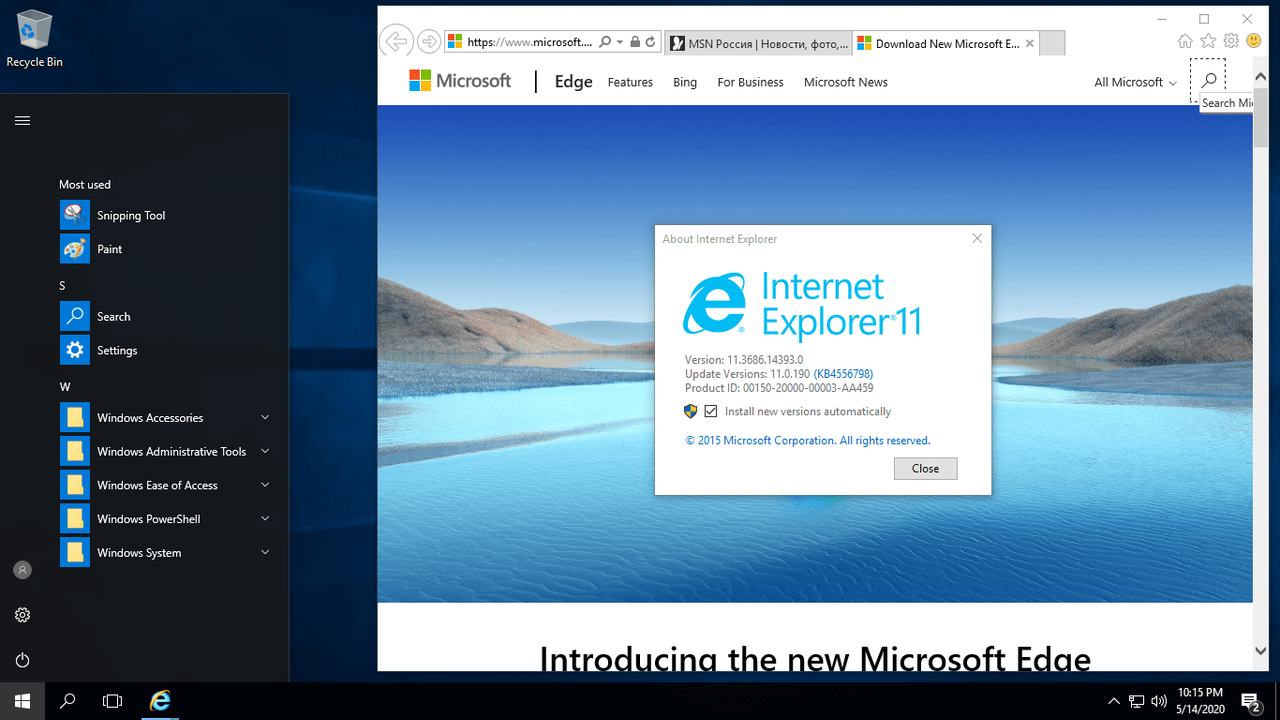
Task: Click the Microsoft logo on the page
Action: coord(460,81)
